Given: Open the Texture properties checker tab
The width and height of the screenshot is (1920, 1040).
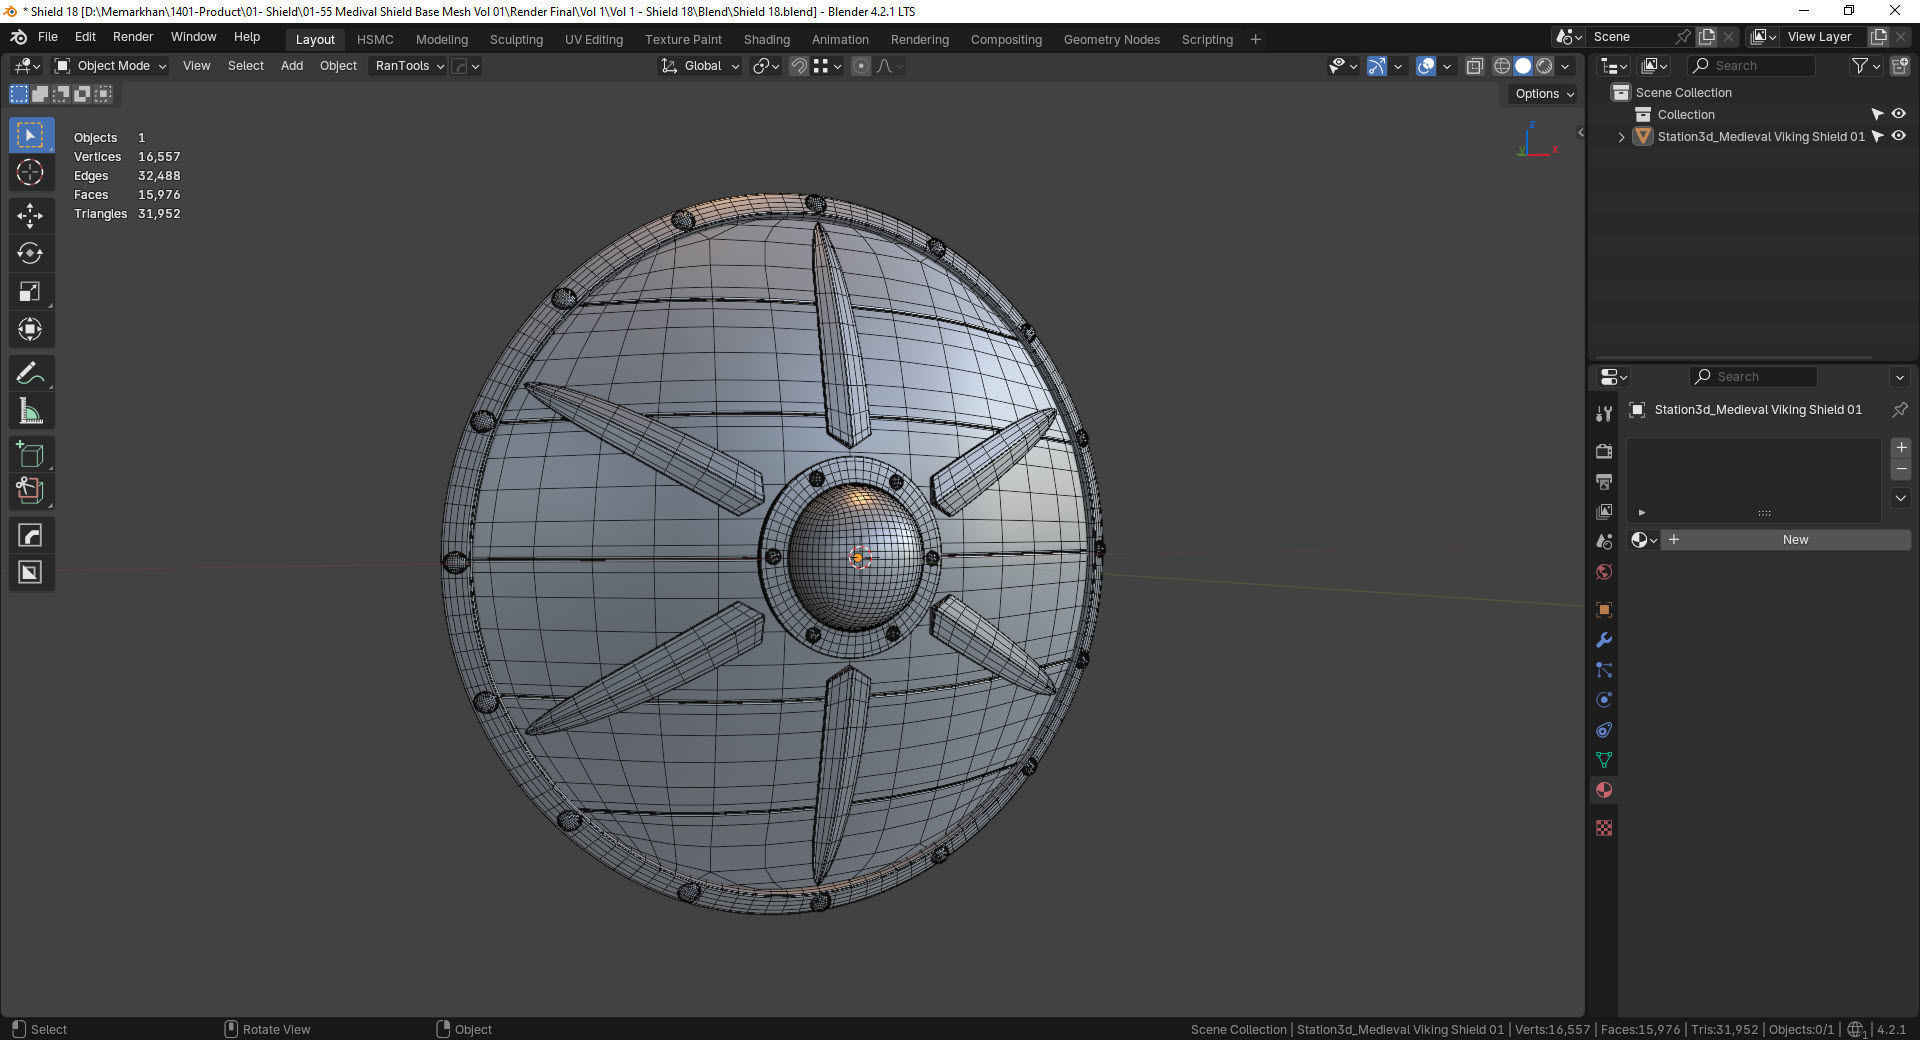Looking at the screenshot, I should pyautogui.click(x=1604, y=828).
